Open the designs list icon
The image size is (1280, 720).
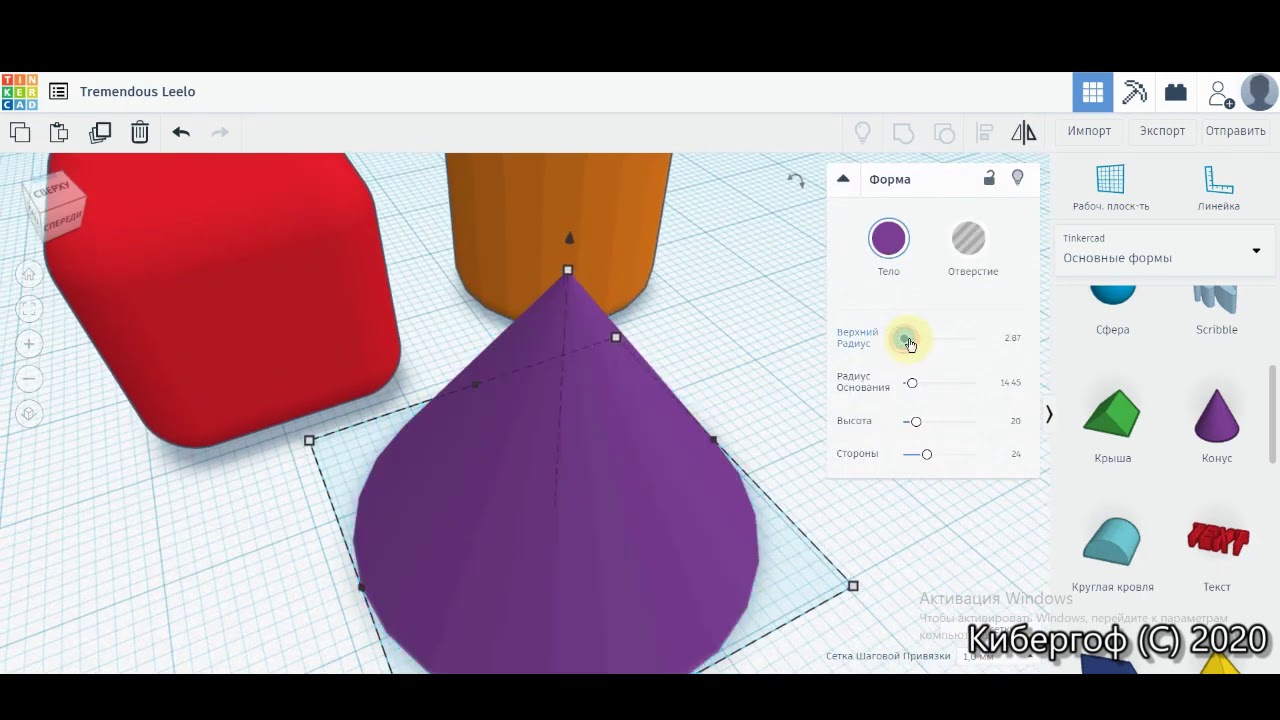point(58,91)
